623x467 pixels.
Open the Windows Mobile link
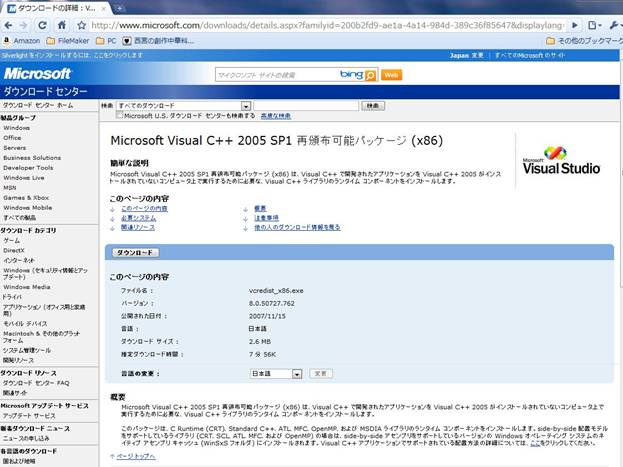pyautogui.click(x=28, y=207)
